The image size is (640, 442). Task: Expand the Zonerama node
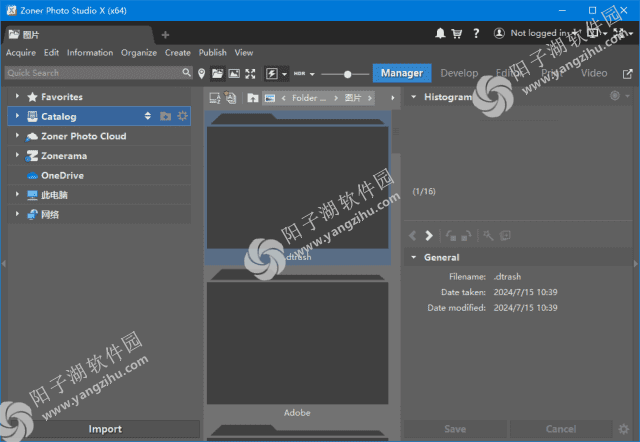tap(17, 155)
